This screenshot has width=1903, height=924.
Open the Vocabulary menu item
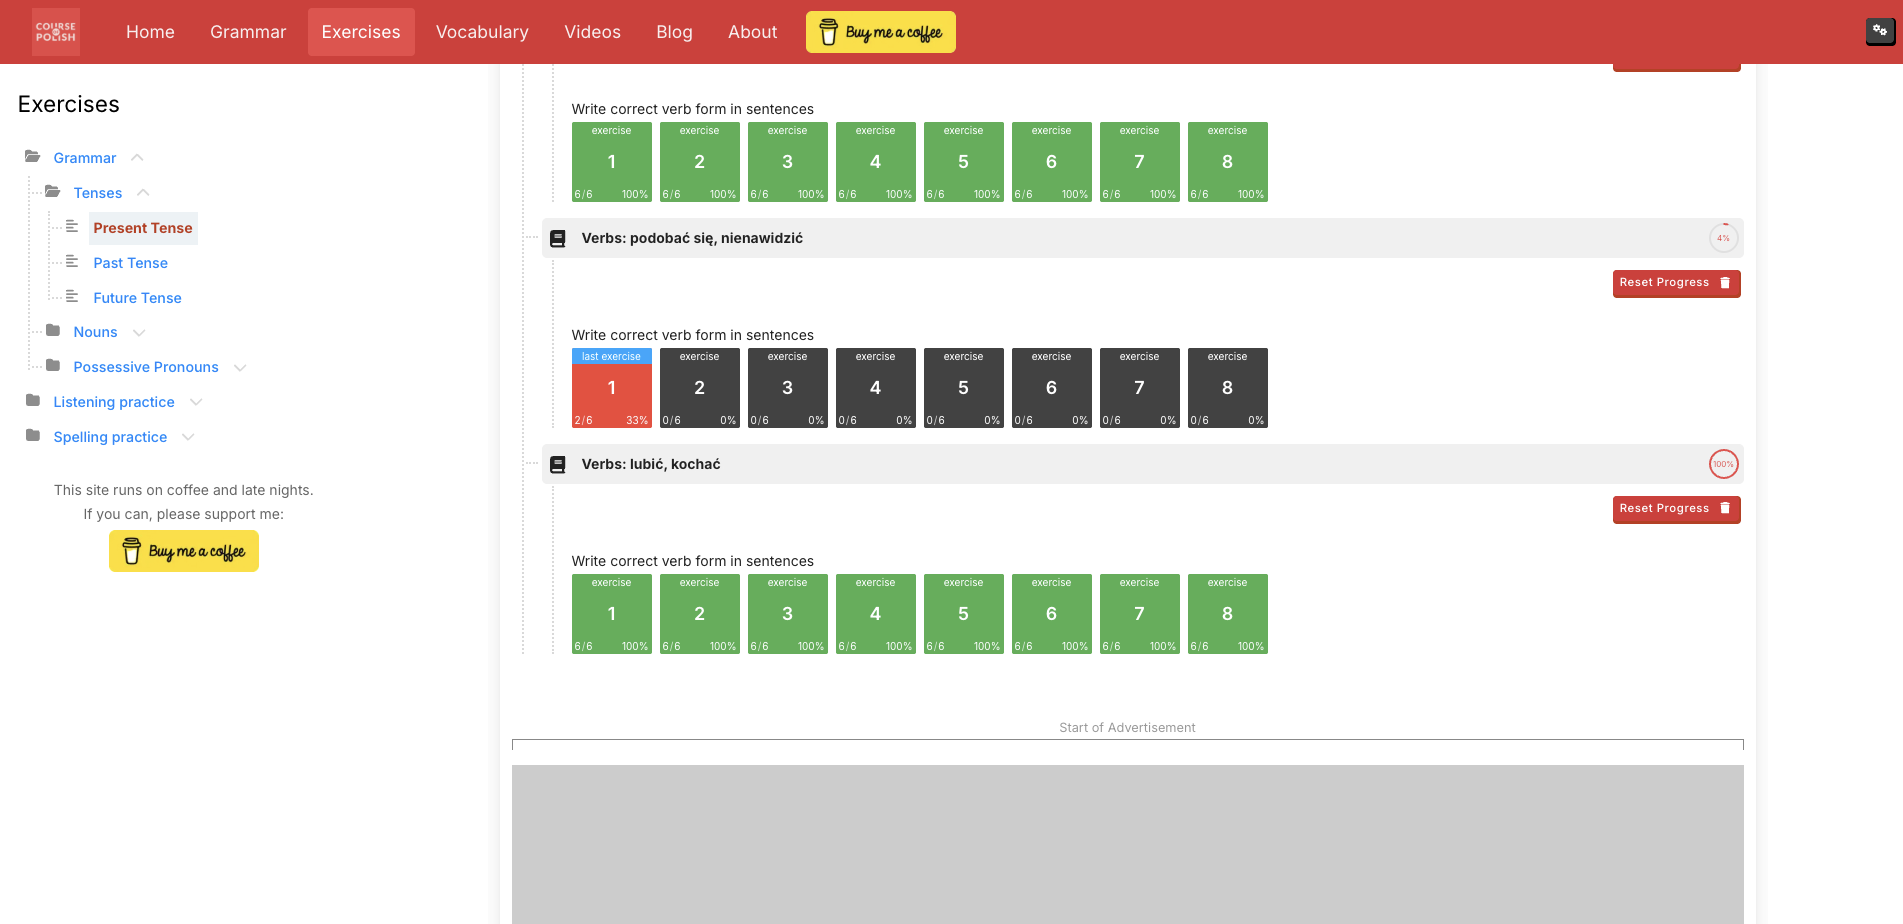click(482, 32)
